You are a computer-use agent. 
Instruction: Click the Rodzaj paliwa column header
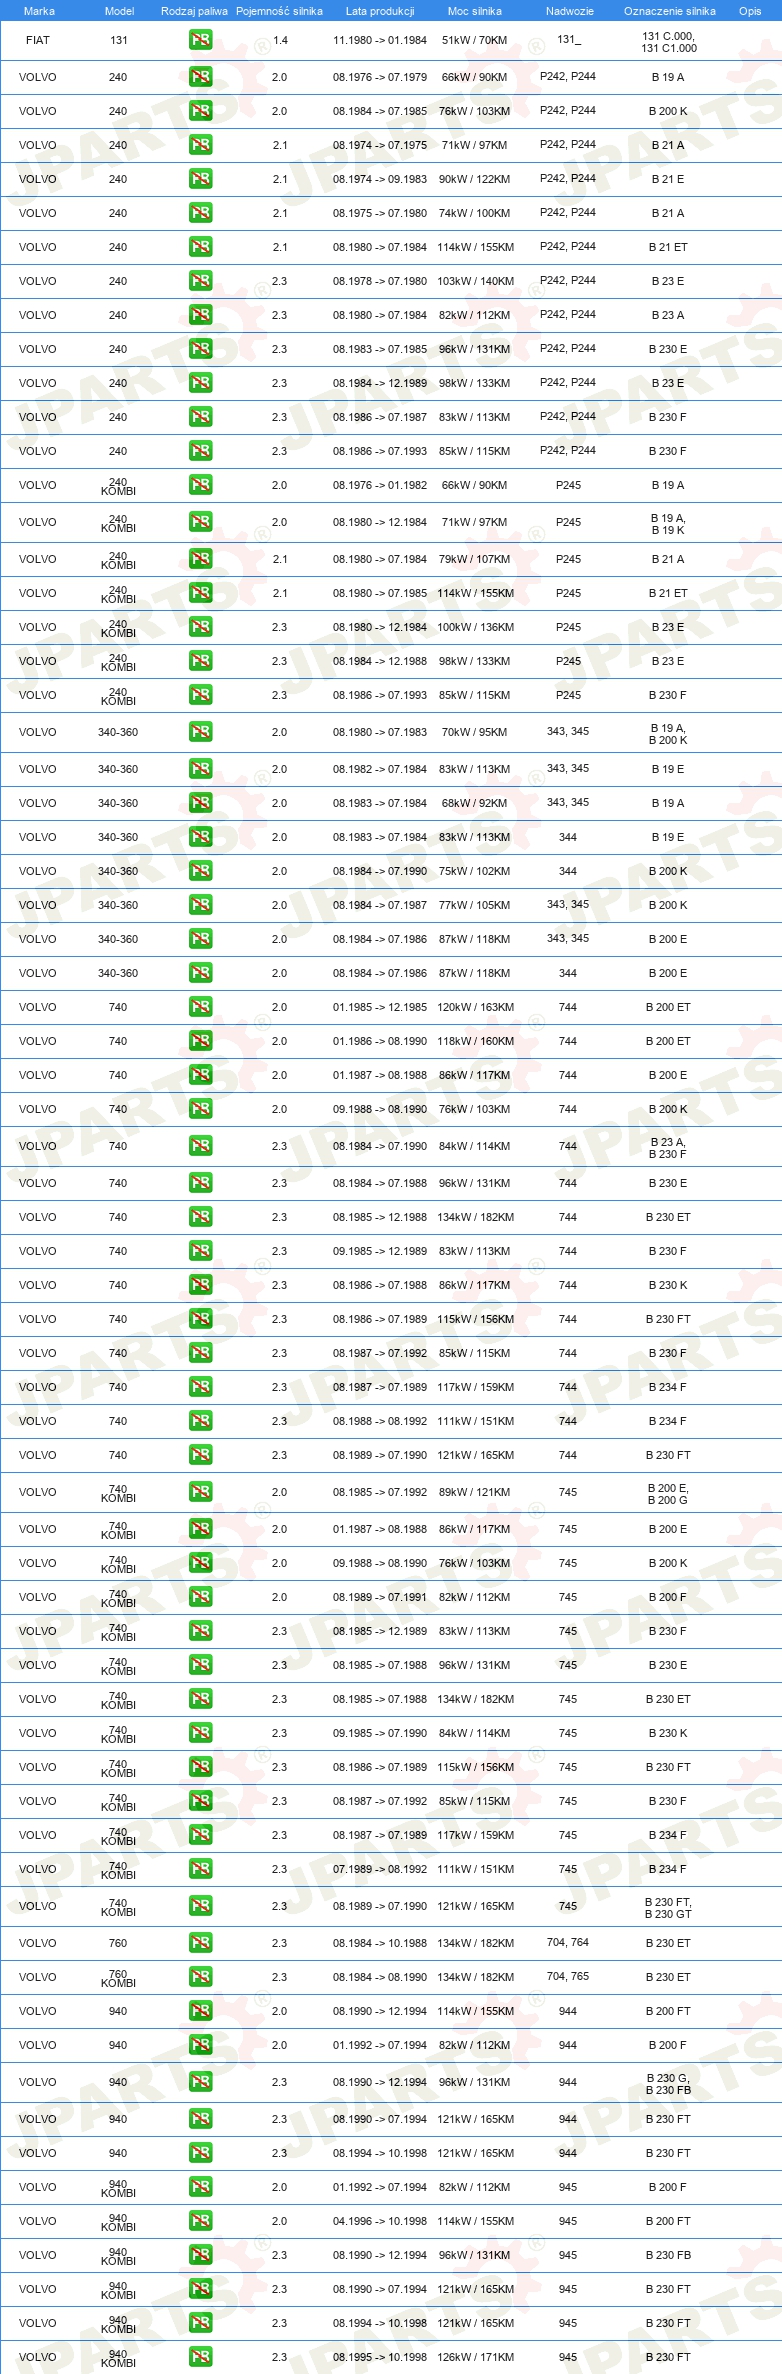(194, 11)
